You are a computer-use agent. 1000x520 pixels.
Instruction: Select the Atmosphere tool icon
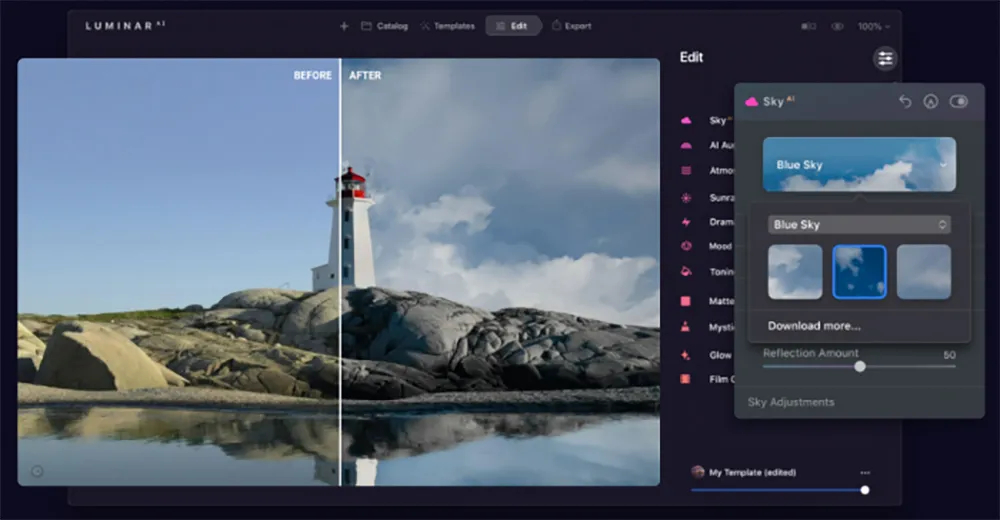coord(686,170)
